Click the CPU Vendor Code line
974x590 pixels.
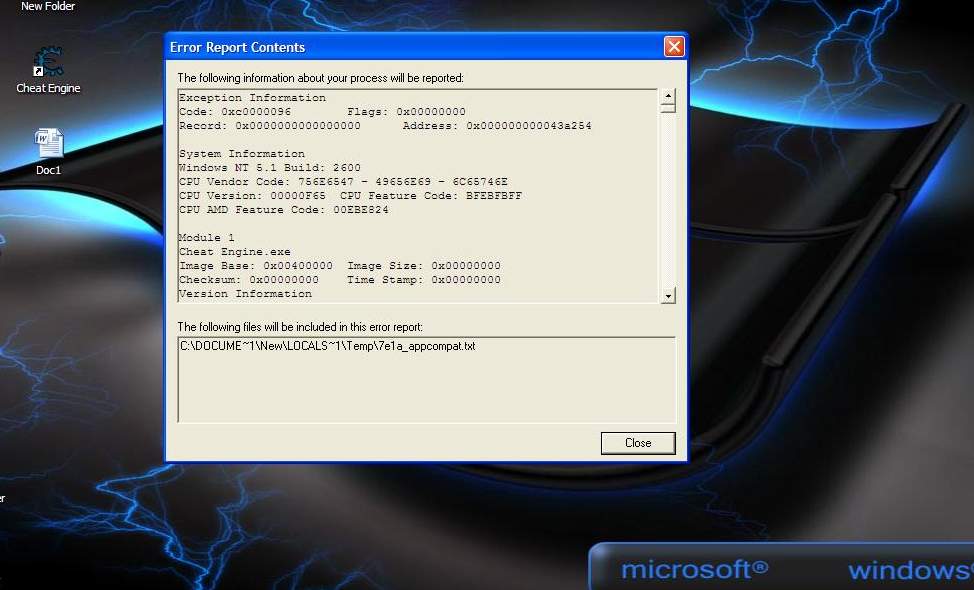(343, 182)
